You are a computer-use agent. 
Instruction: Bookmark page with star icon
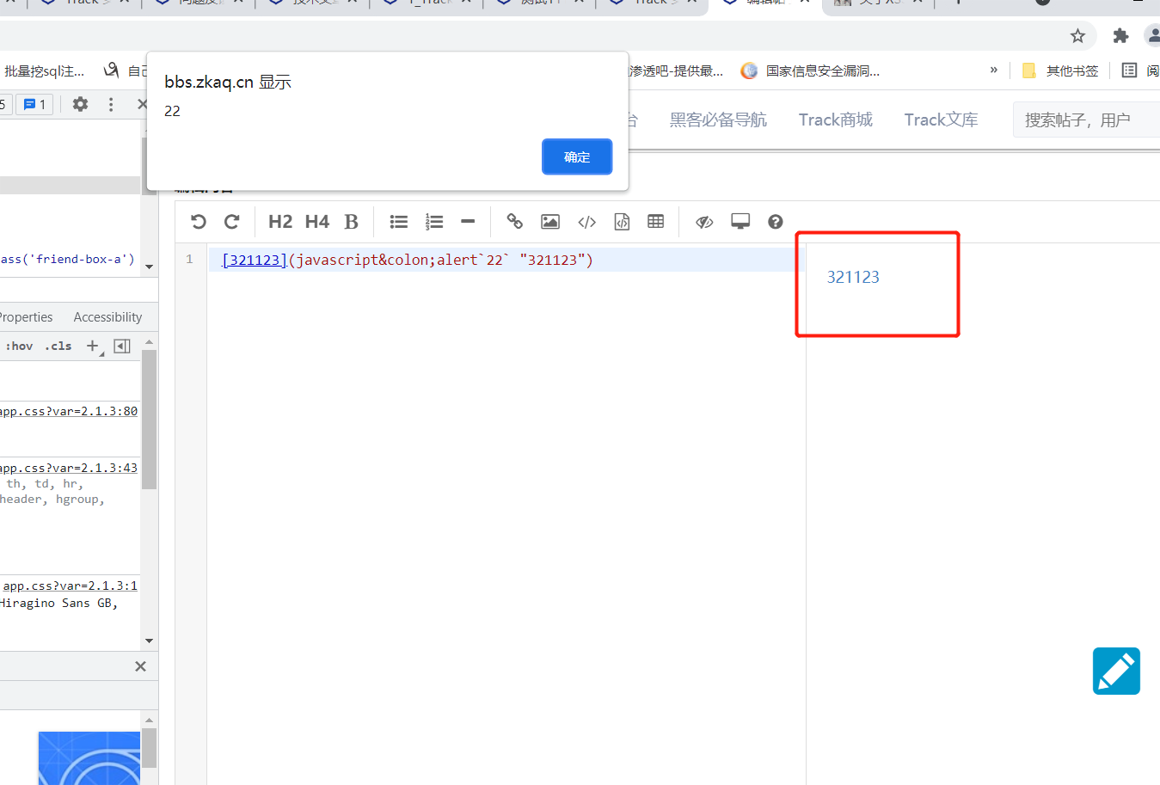[x=1077, y=36]
